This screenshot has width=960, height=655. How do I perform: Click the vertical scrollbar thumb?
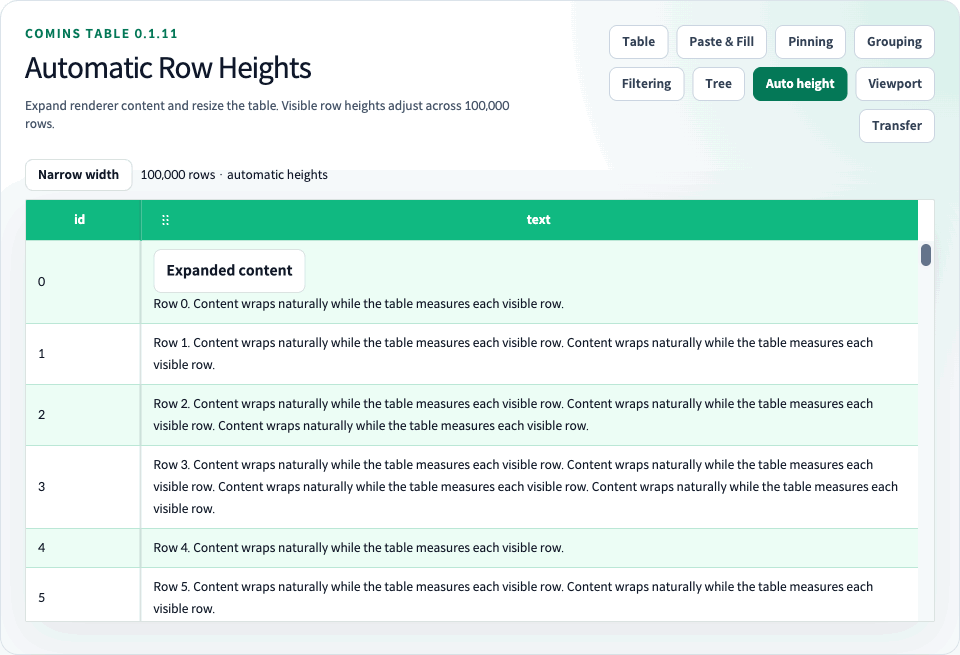[x=926, y=255]
